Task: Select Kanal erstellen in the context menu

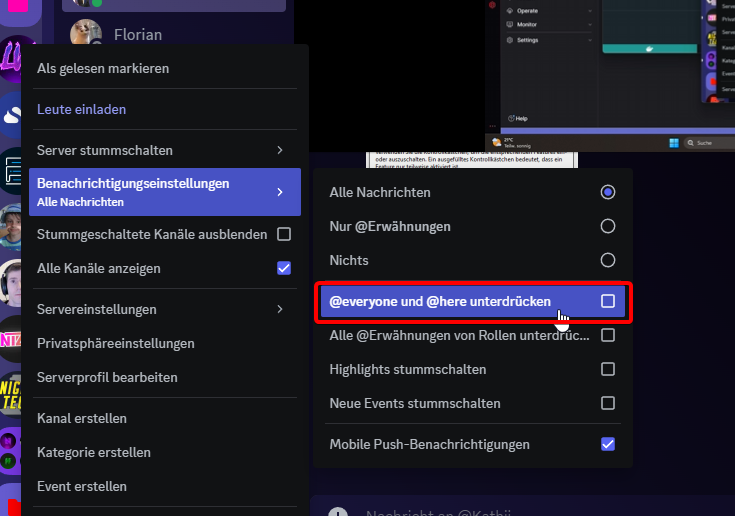Action: pyautogui.click(x=82, y=418)
